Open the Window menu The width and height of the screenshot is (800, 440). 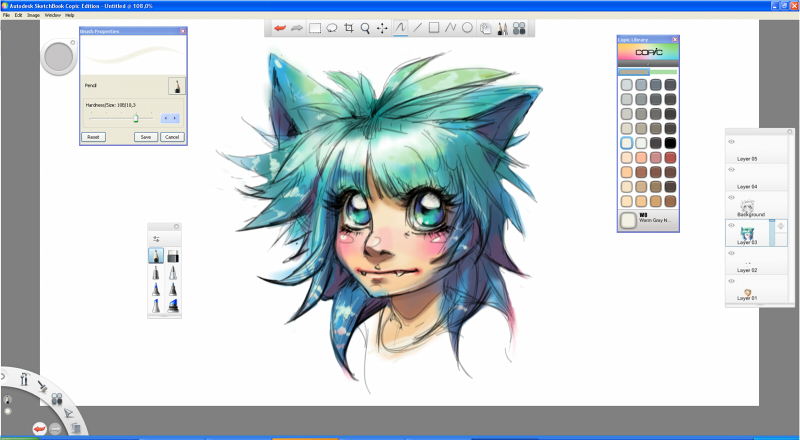point(53,15)
